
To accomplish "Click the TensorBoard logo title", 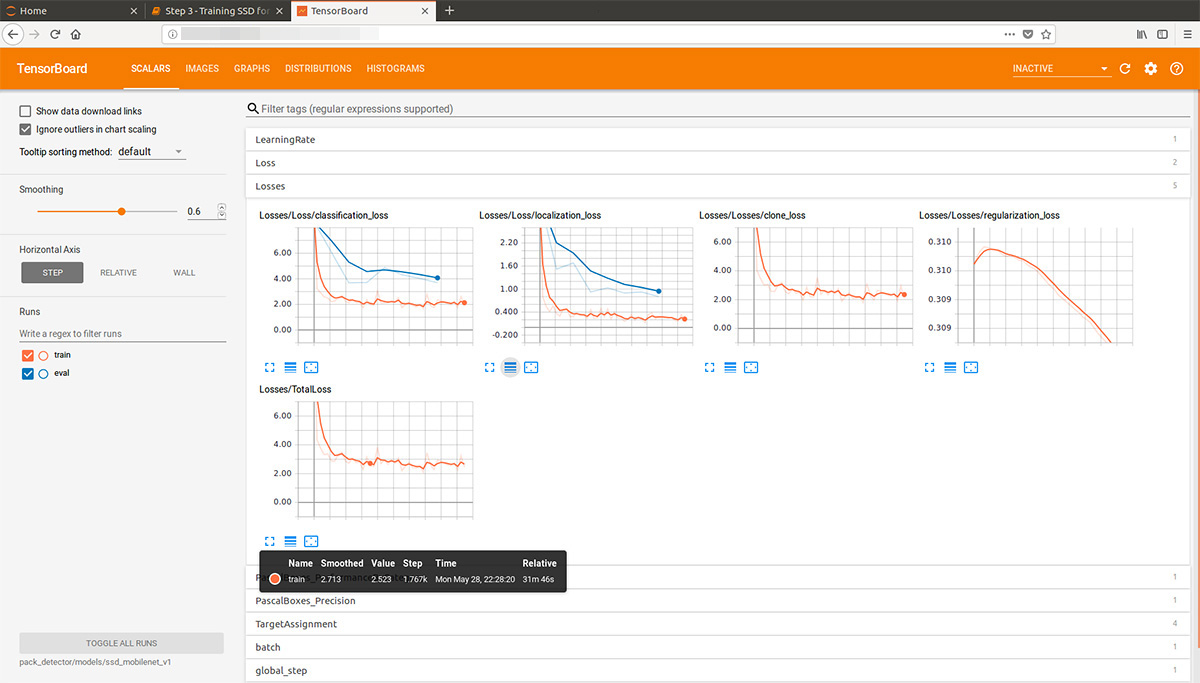I will point(53,69).
